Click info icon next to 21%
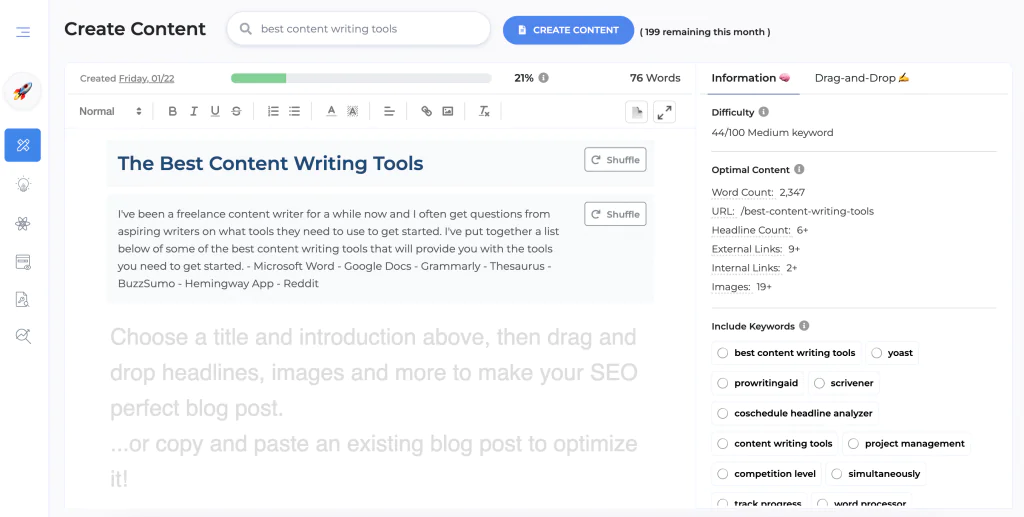Viewport: 1024px width, 517px height. (543, 78)
